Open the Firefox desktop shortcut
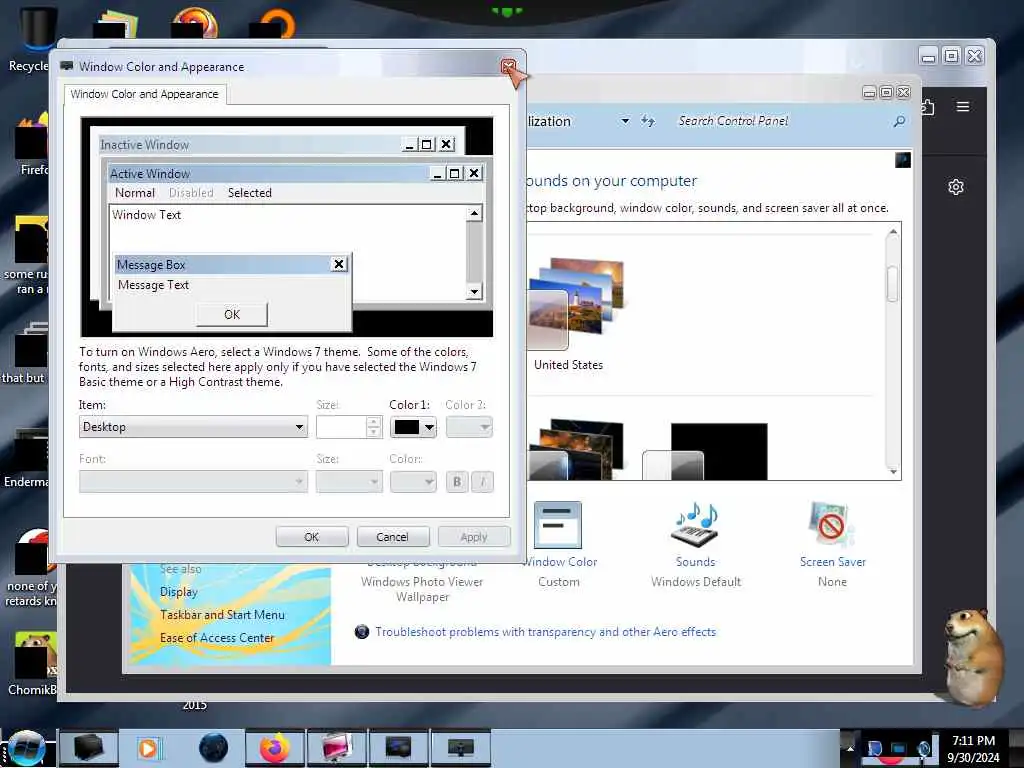 pyautogui.click(x=31, y=144)
